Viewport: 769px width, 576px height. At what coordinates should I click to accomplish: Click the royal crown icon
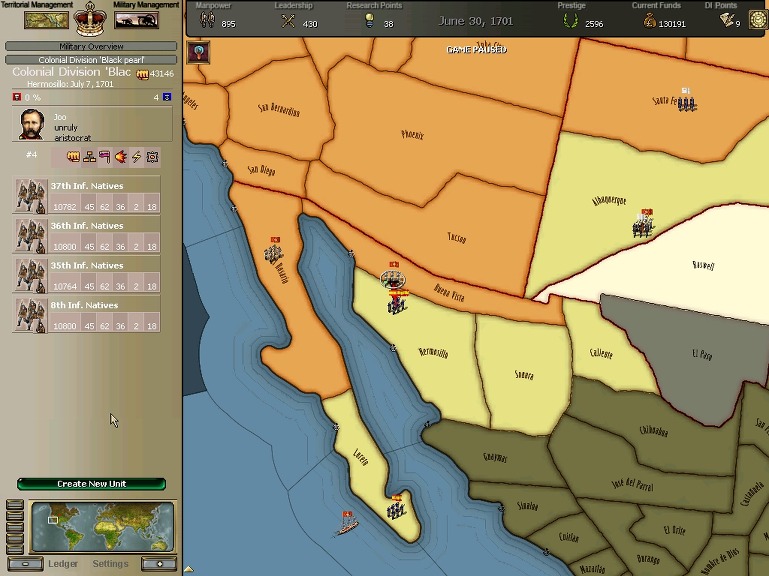coord(91,18)
